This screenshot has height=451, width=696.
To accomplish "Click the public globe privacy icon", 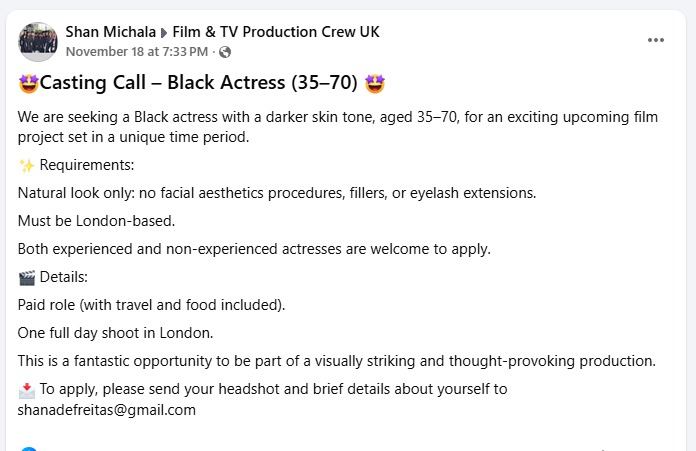I will pos(225,52).
